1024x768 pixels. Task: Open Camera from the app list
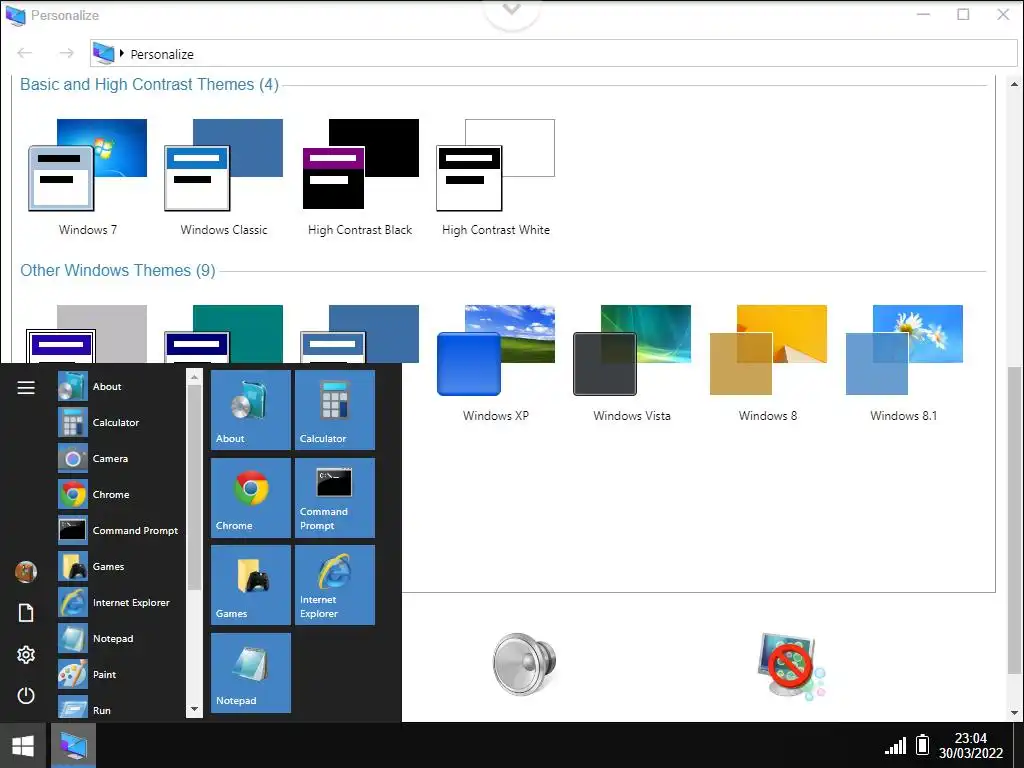pos(120,458)
